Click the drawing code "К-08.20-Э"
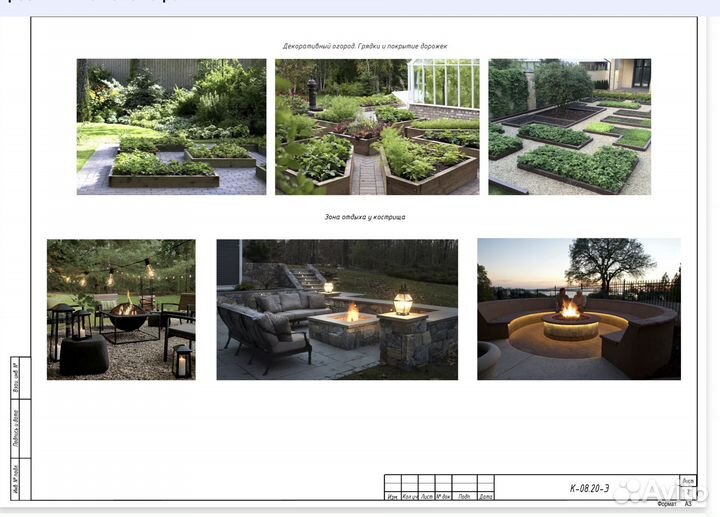Image resolution: width=720 pixels, height=517 pixels. tap(589, 488)
